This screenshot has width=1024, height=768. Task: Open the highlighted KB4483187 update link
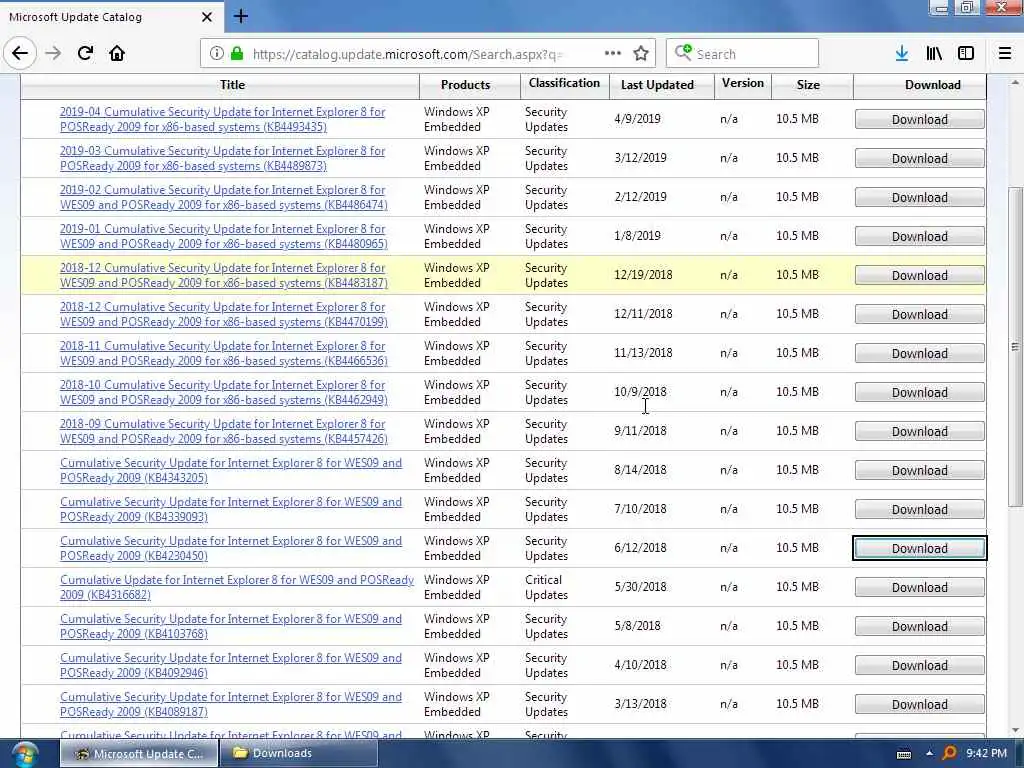coord(224,275)
